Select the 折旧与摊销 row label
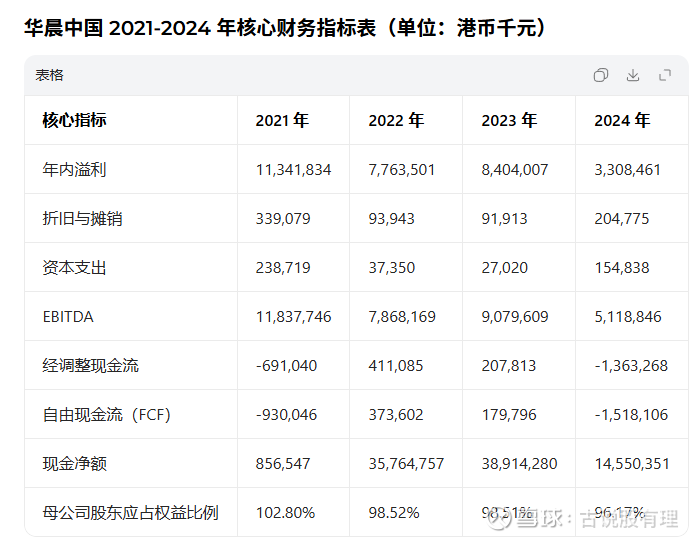The height and width of the screenshot is (540, 699). tap(82, 218)
